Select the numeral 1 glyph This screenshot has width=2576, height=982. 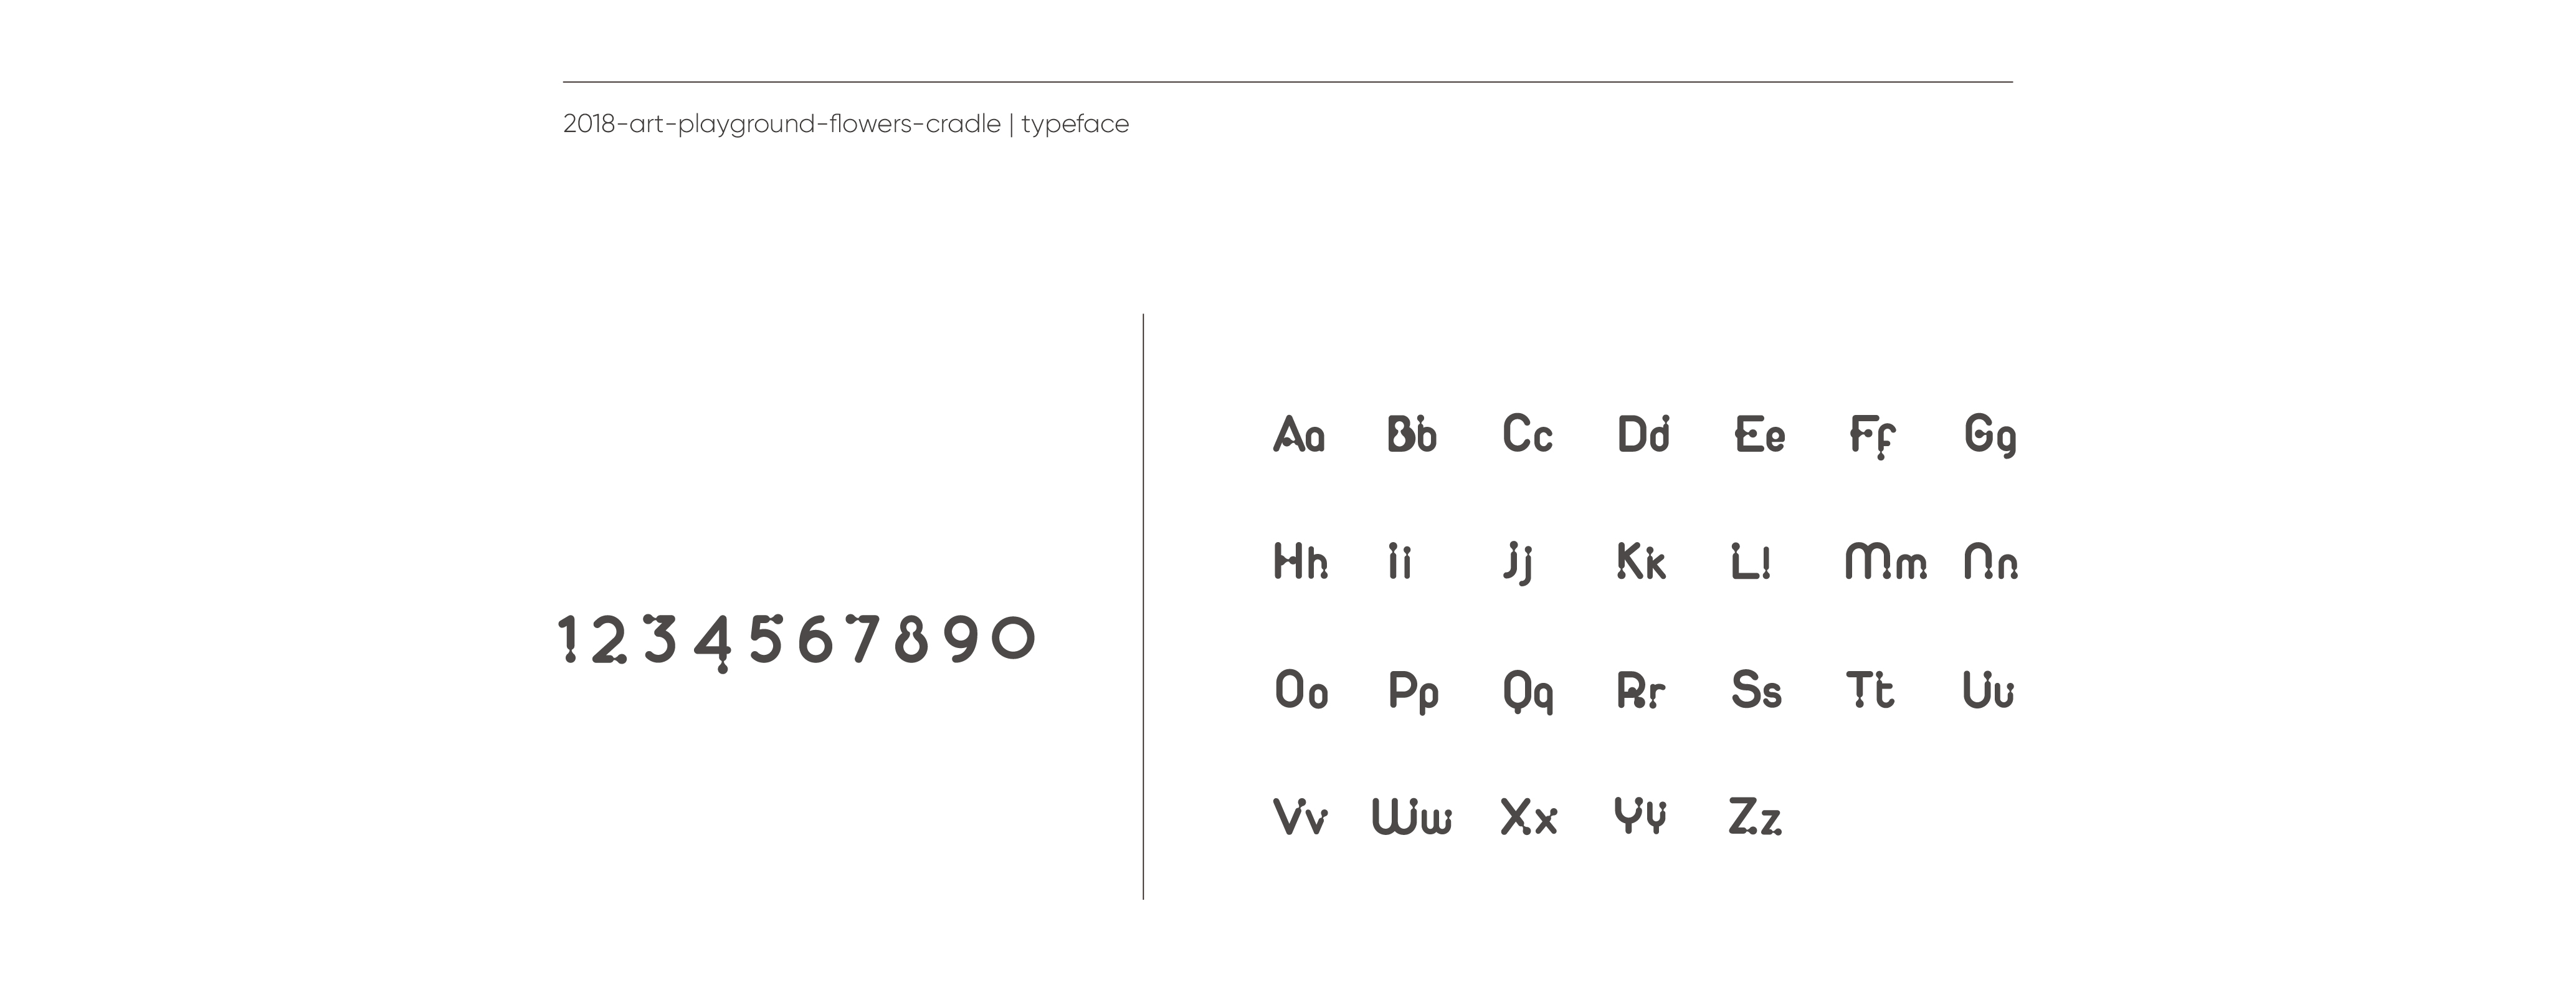pos(568,639)
